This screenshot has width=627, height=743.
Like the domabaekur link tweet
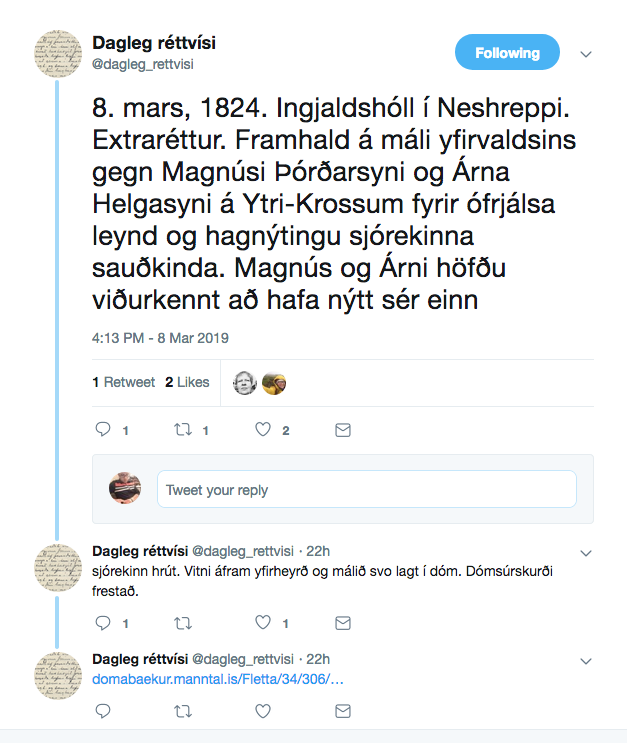(263, 711)
